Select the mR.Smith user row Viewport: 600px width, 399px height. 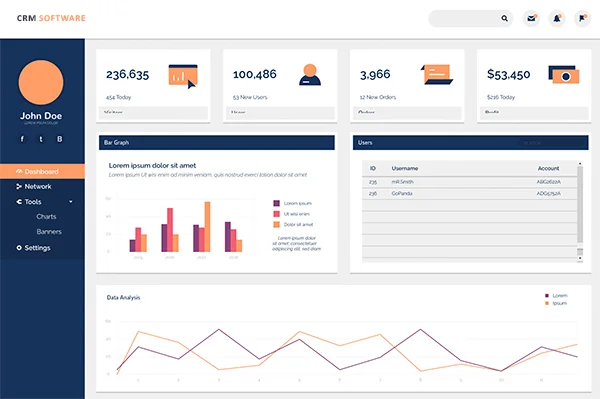[x=470, y=182]
